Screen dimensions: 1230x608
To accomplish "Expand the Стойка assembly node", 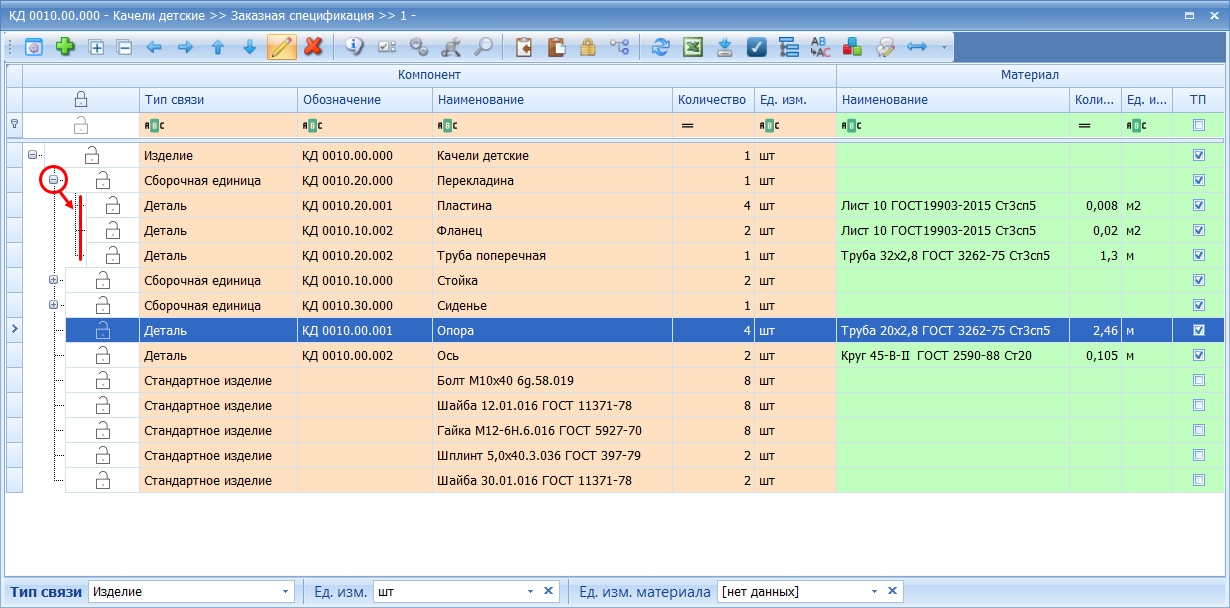I will [53, 280].
